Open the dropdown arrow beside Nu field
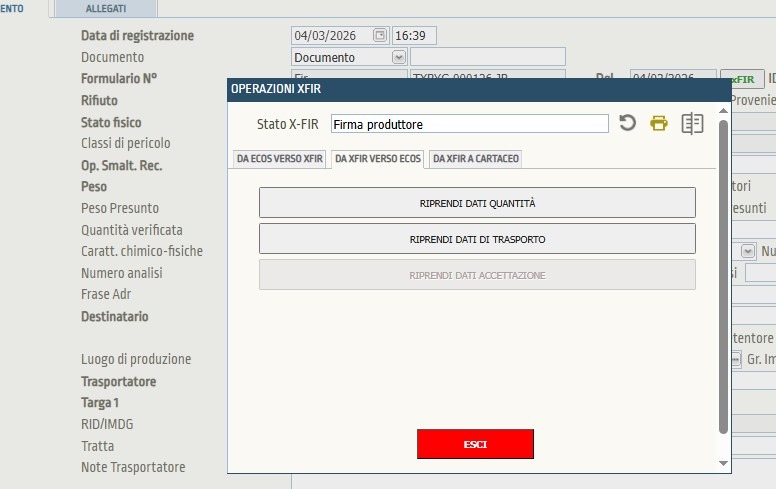 (x=747, y=251)
